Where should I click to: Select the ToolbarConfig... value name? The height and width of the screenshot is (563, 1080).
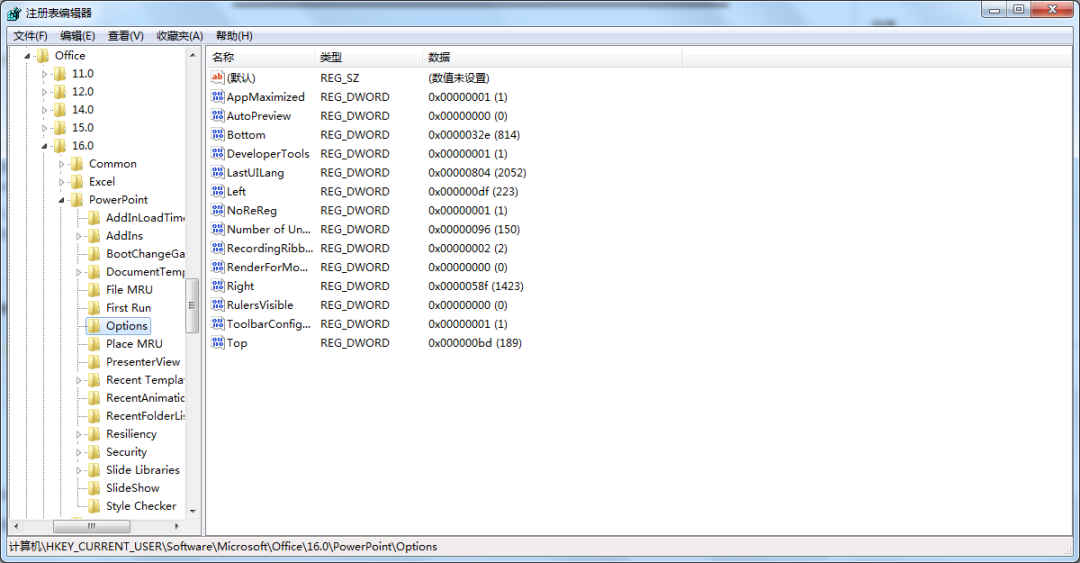click(x=269, y=324)
